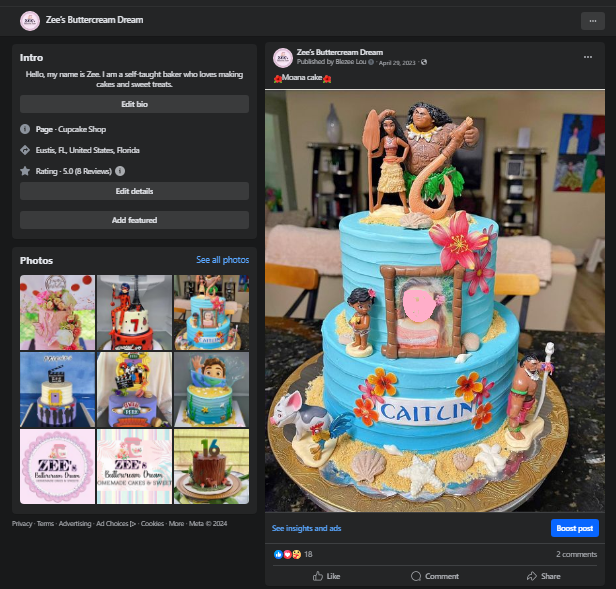Open the page header three-dot menu
Screen dimensions: 616x589
pyautogui.click(x=593, y=21)
